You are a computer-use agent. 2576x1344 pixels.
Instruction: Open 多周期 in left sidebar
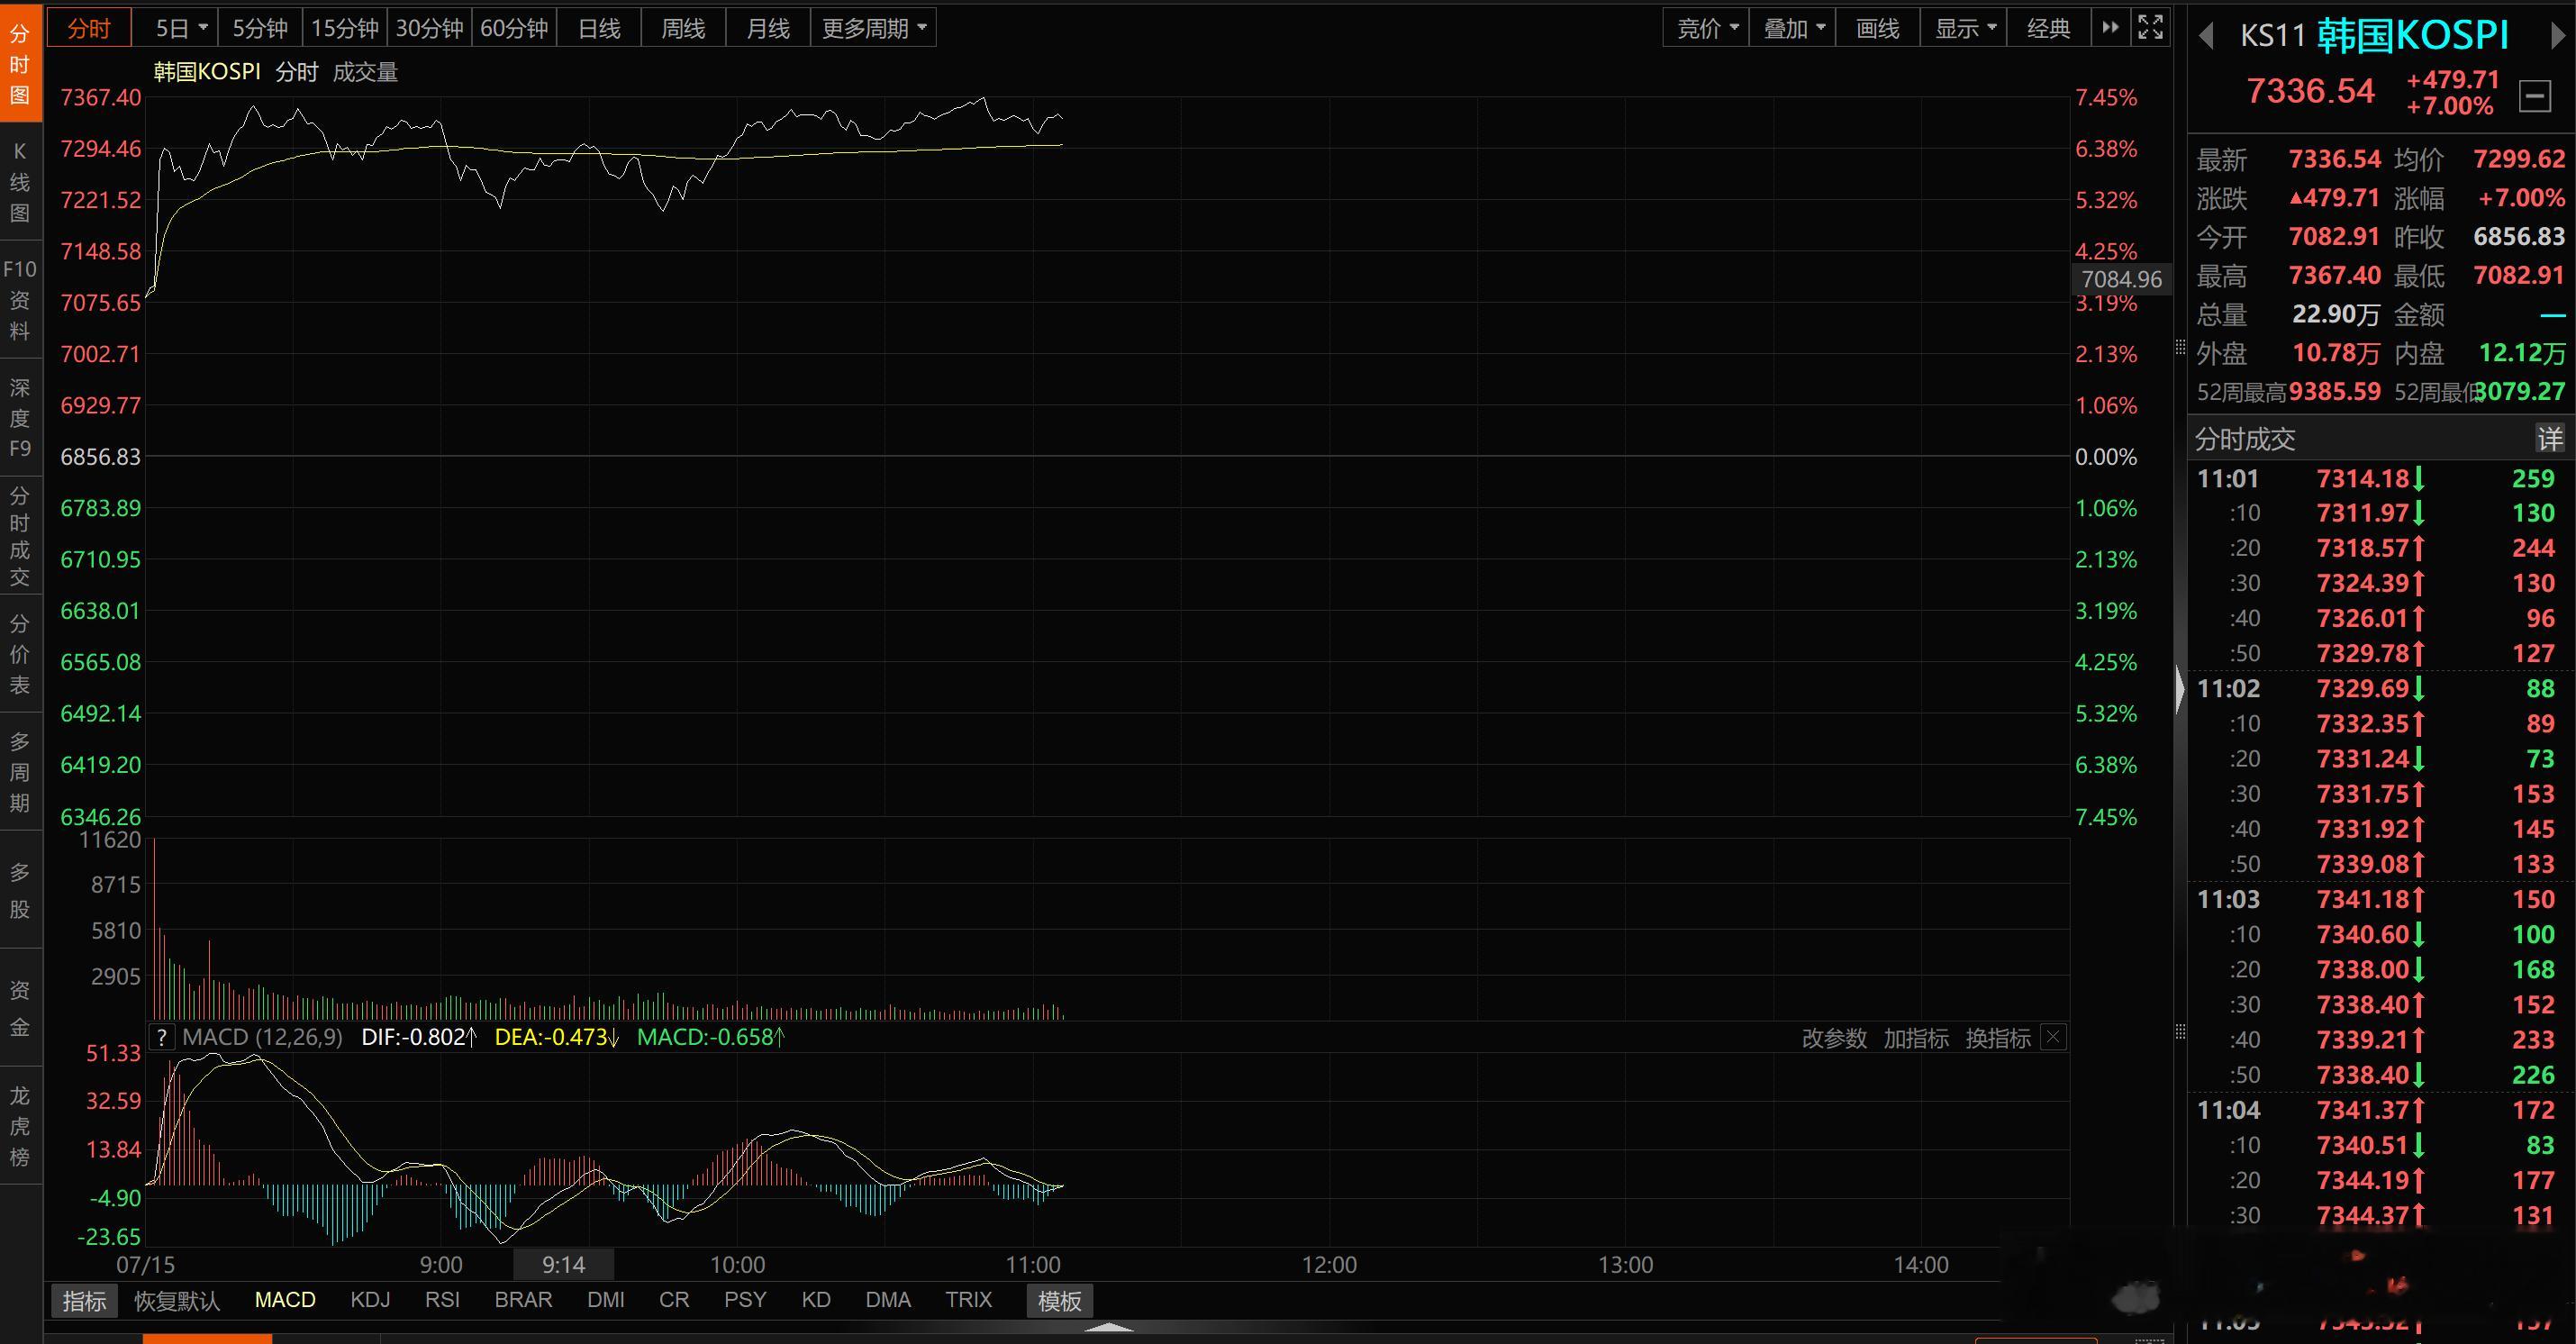tap(20, 772)
